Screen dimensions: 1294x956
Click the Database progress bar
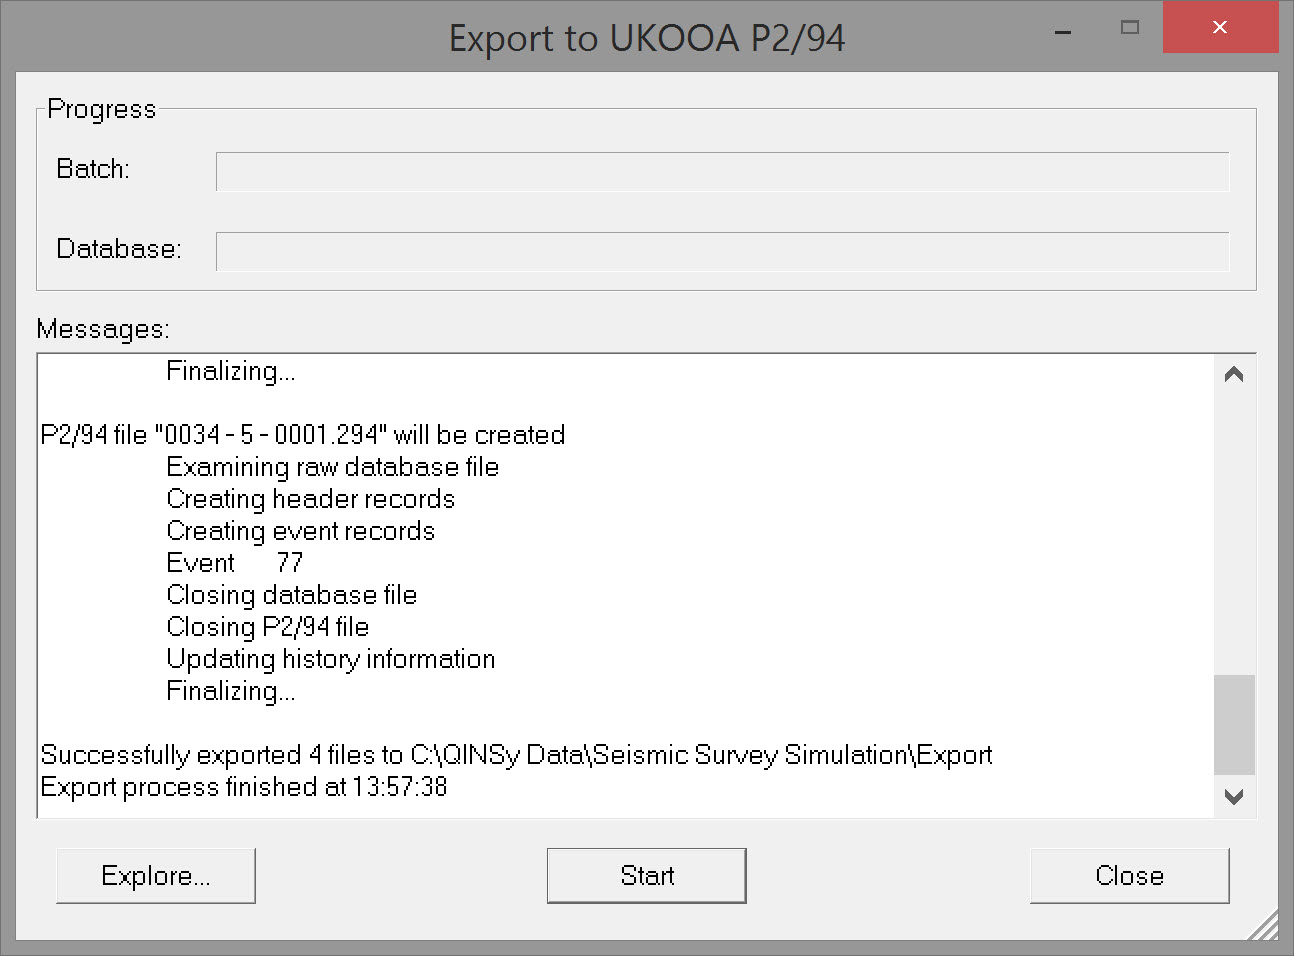(x=722, y=251)
